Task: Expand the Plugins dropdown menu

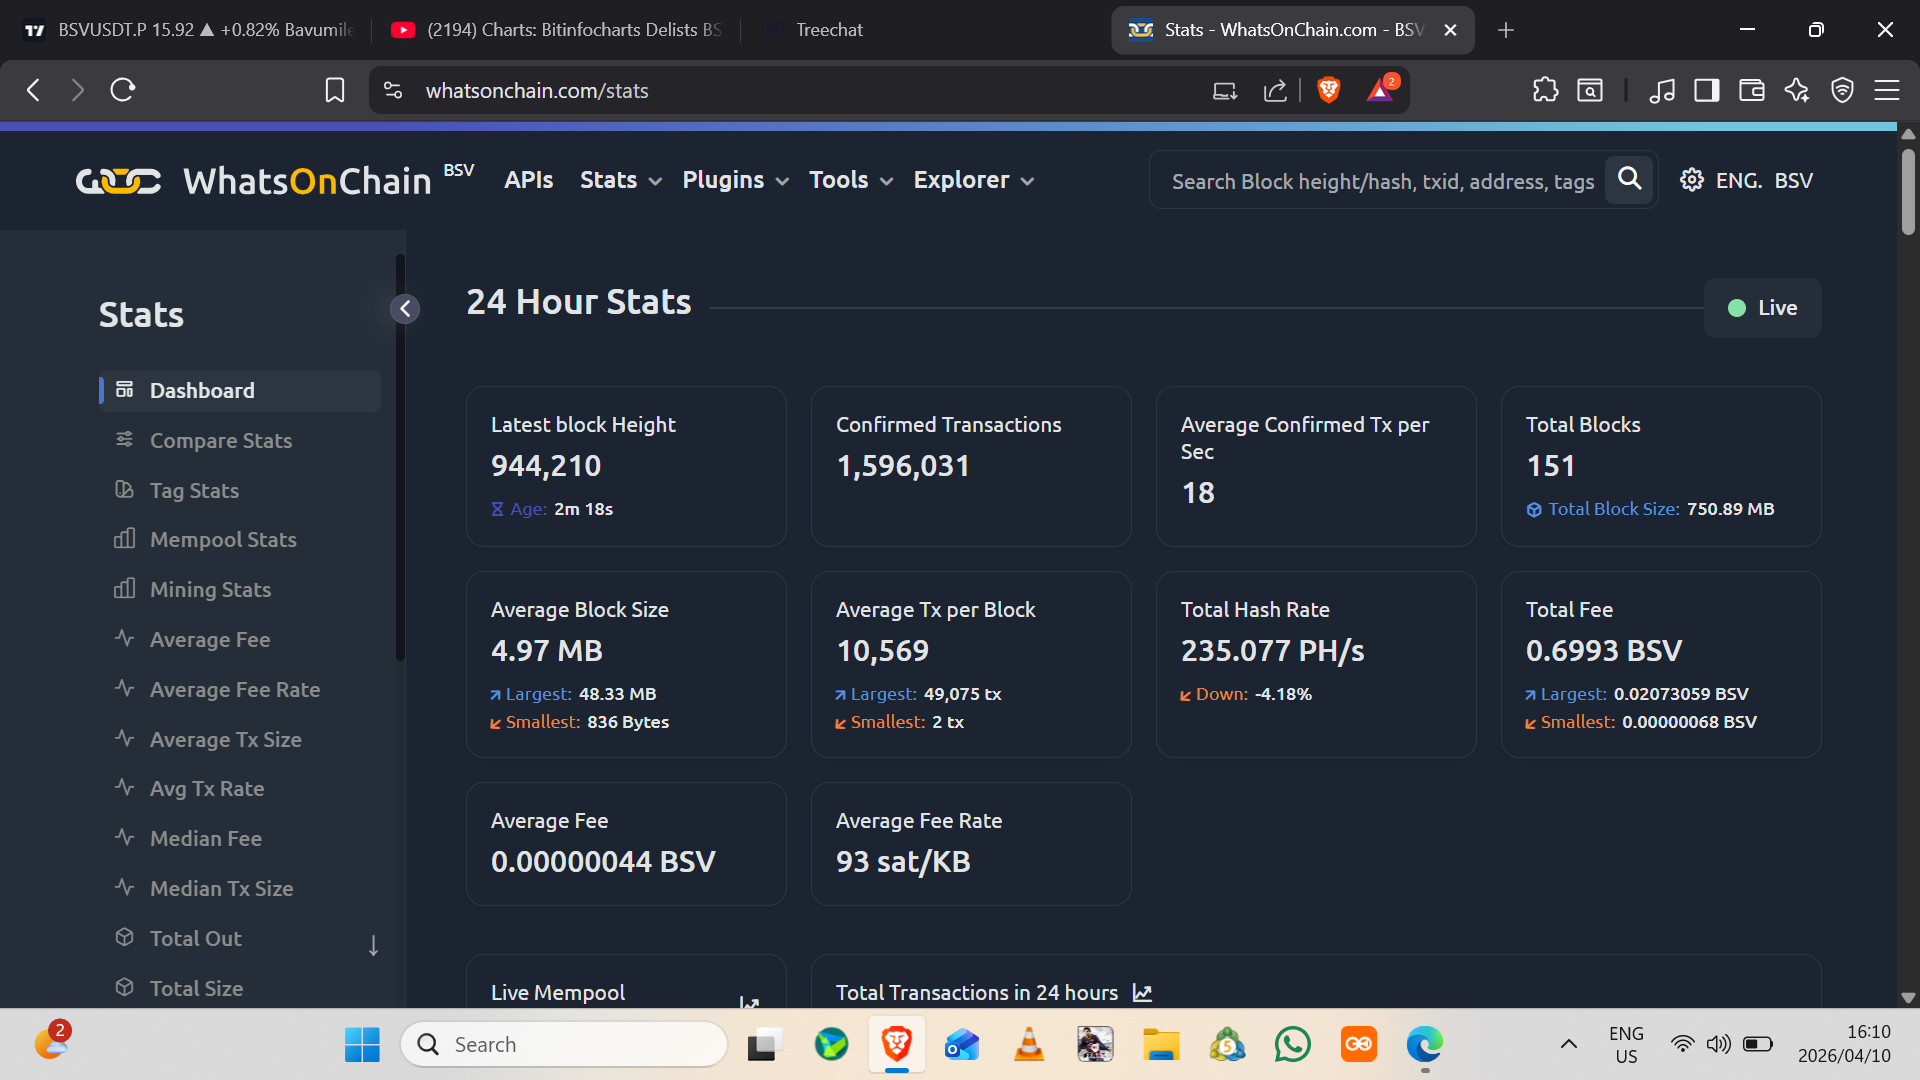Action: [735, 180]
